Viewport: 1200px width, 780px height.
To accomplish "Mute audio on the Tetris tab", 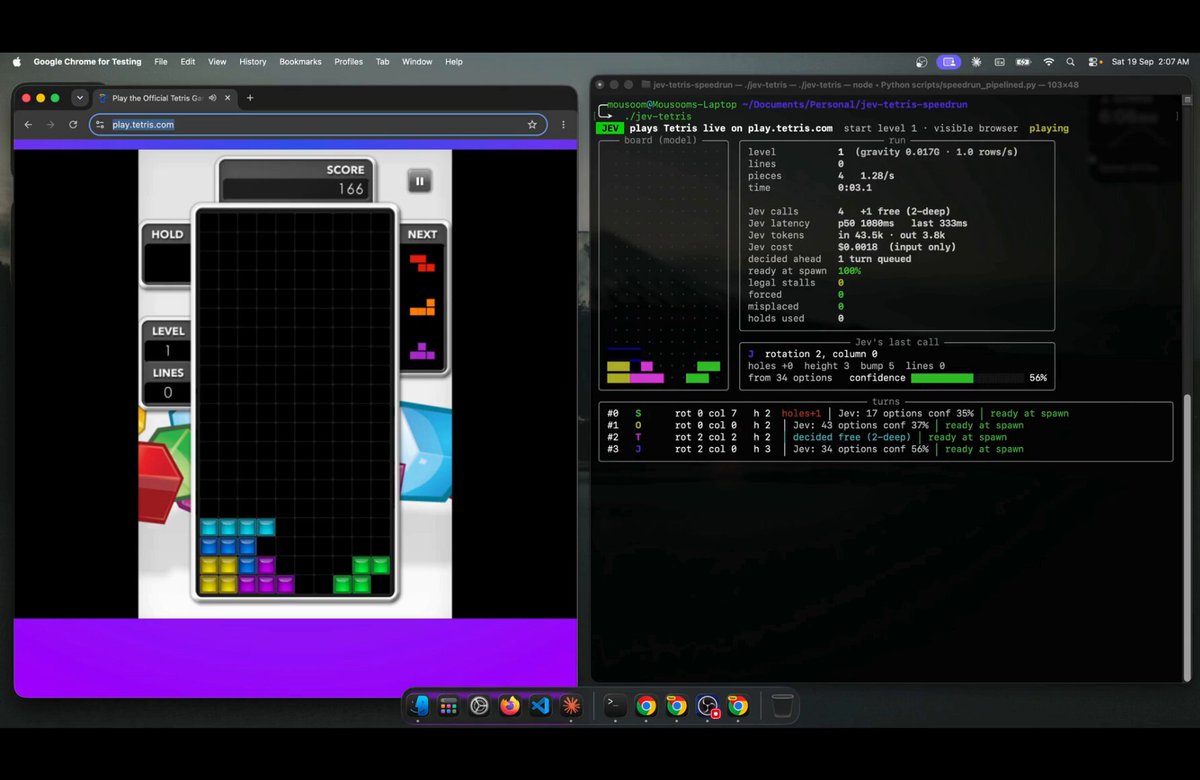I will 213,98.
